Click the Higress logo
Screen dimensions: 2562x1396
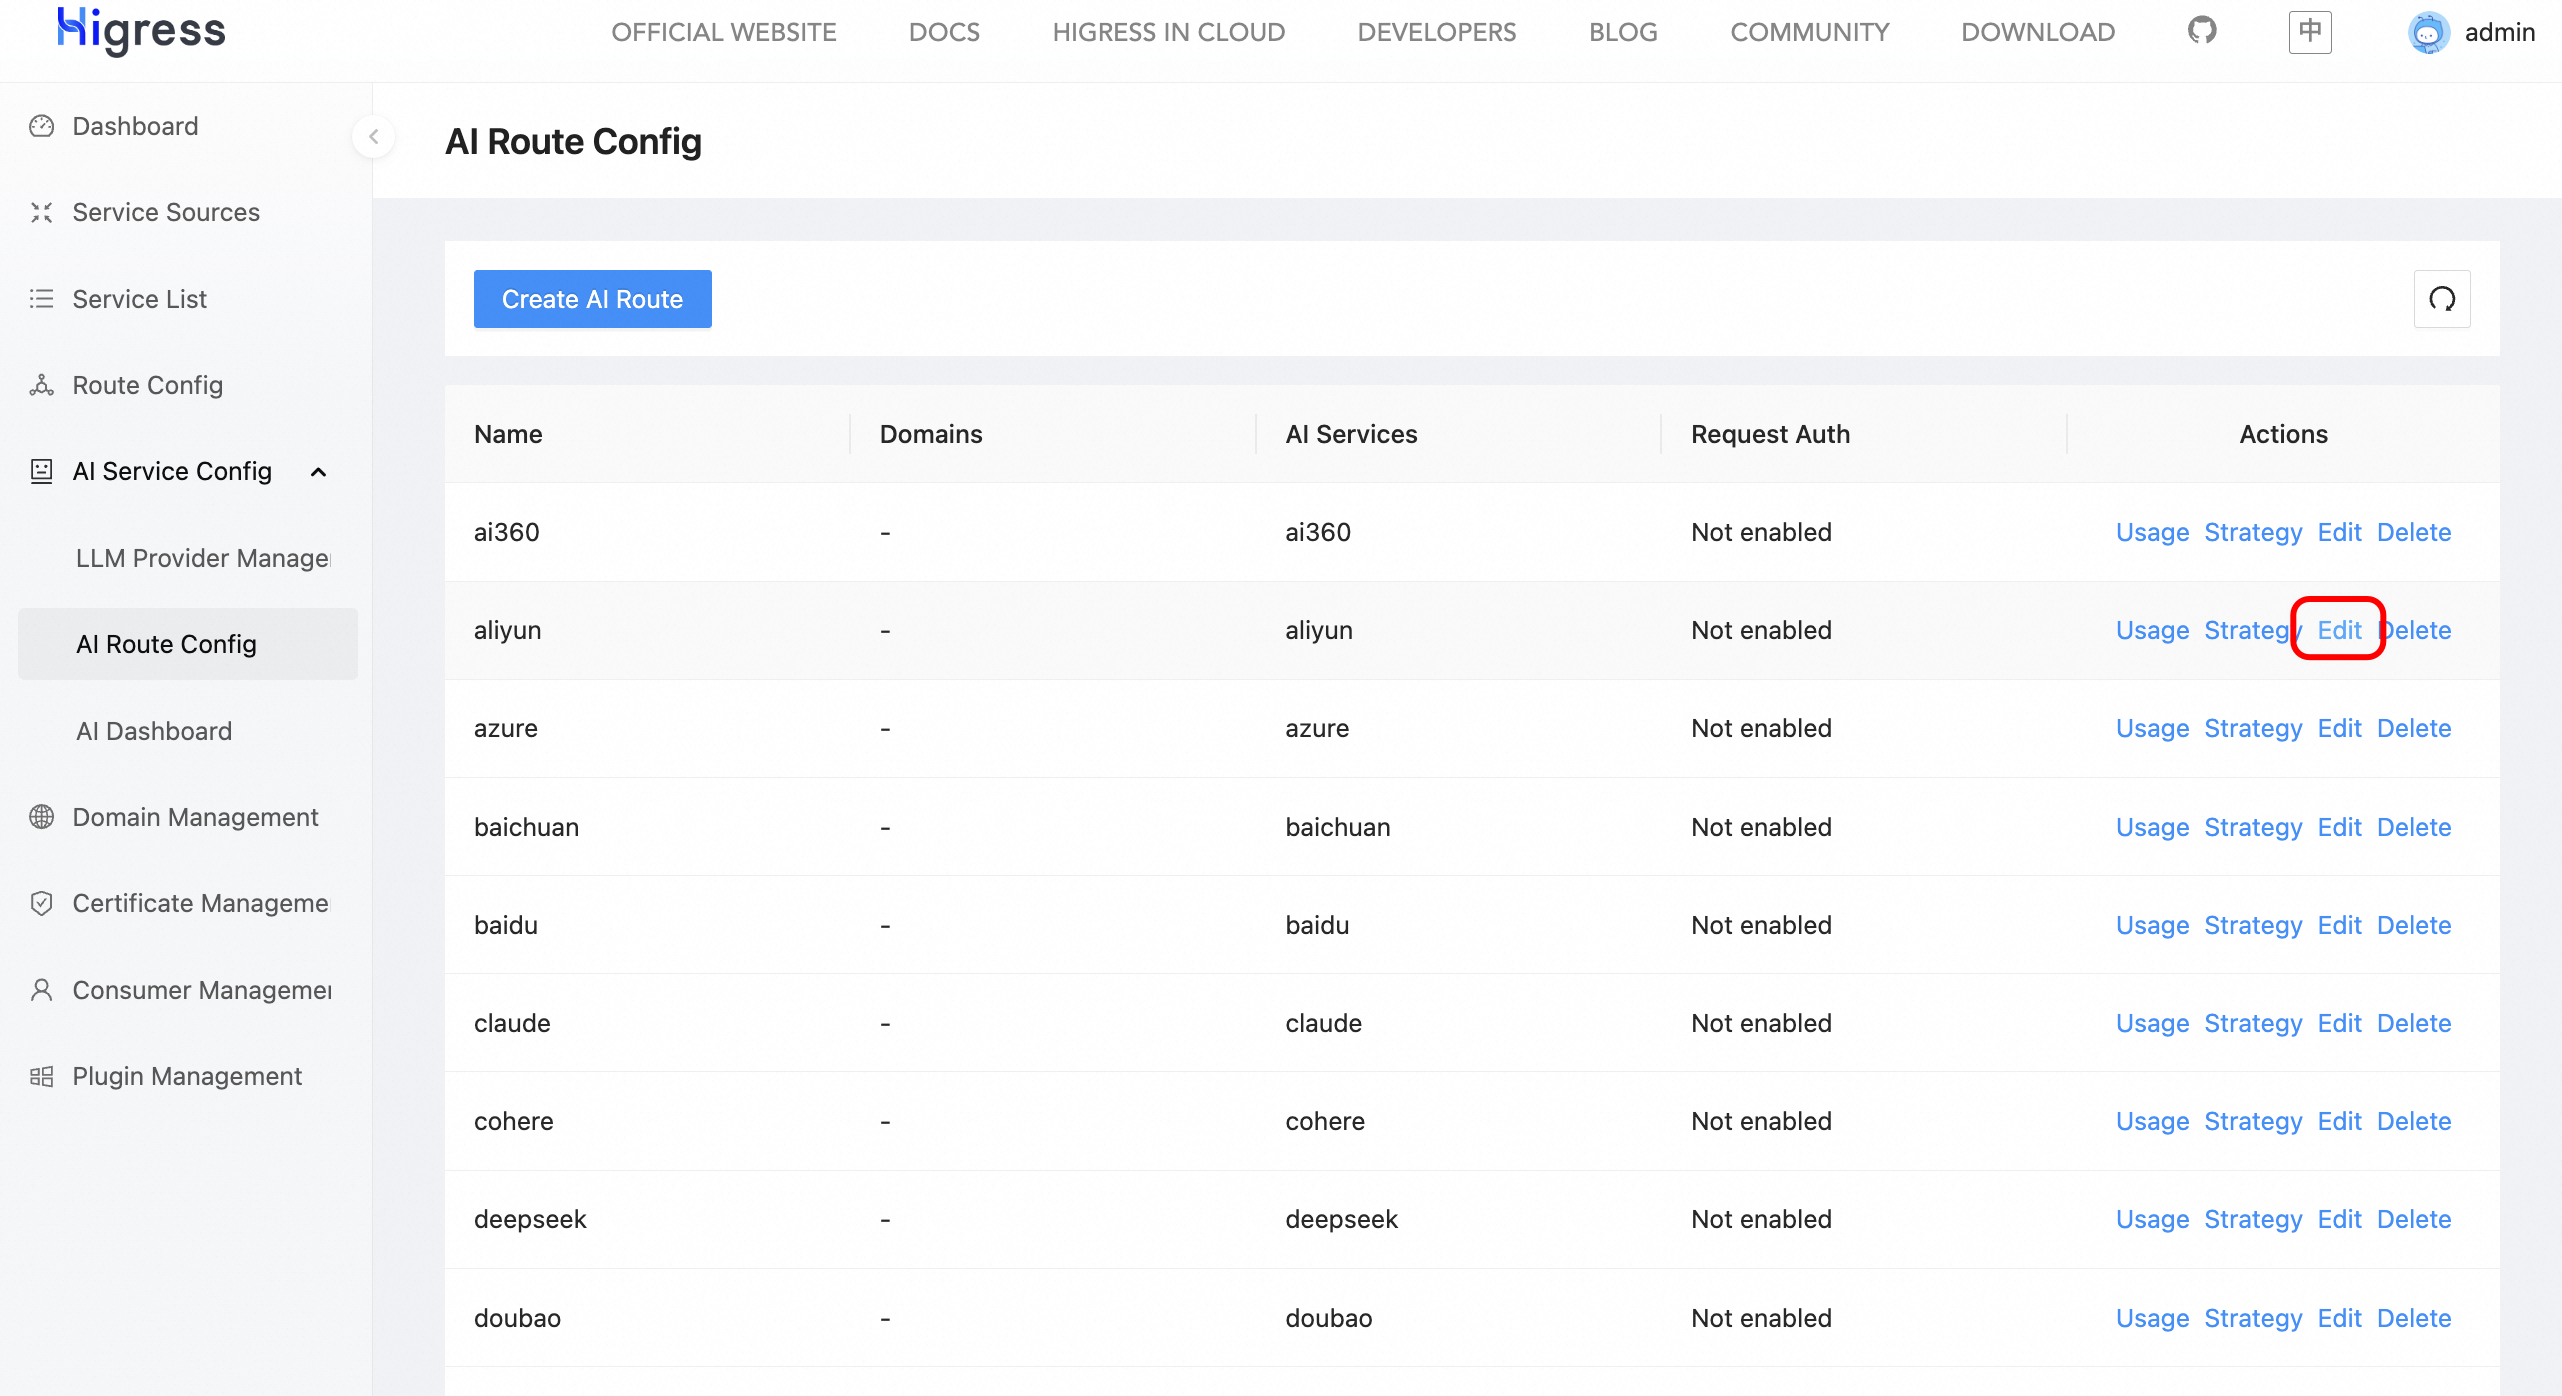(141, 31)
